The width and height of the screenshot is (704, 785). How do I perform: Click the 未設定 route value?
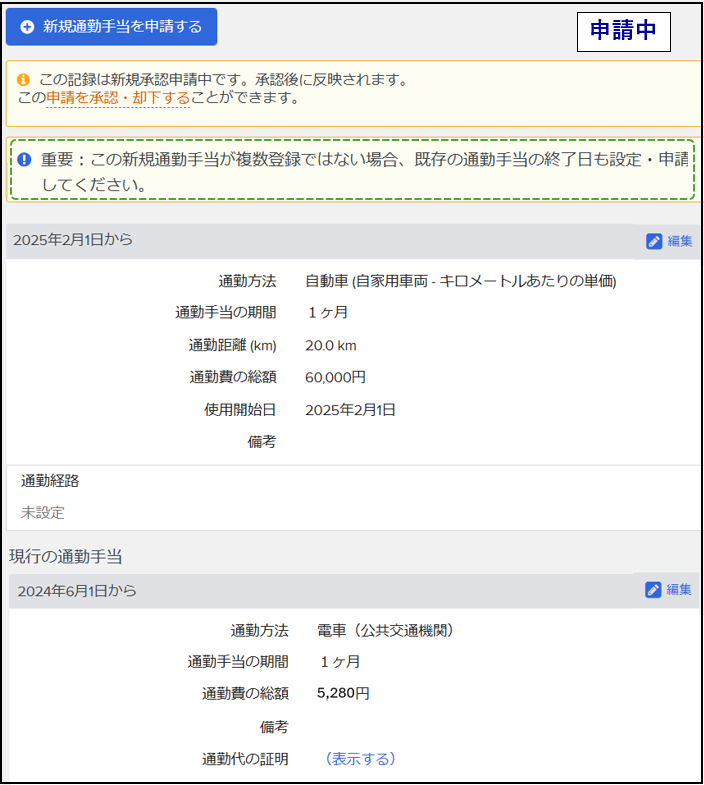pos(43,512)
